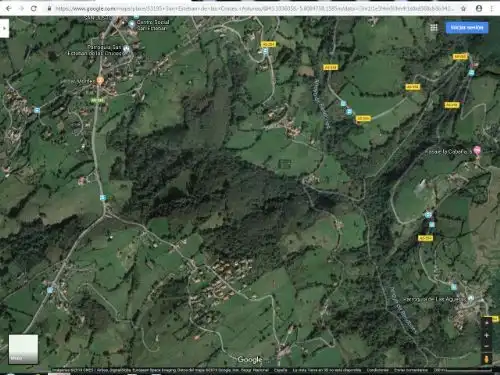Viewport: 500px width, 375px height.
Task: Reload the Google Maps page
Action: point(34,8)
